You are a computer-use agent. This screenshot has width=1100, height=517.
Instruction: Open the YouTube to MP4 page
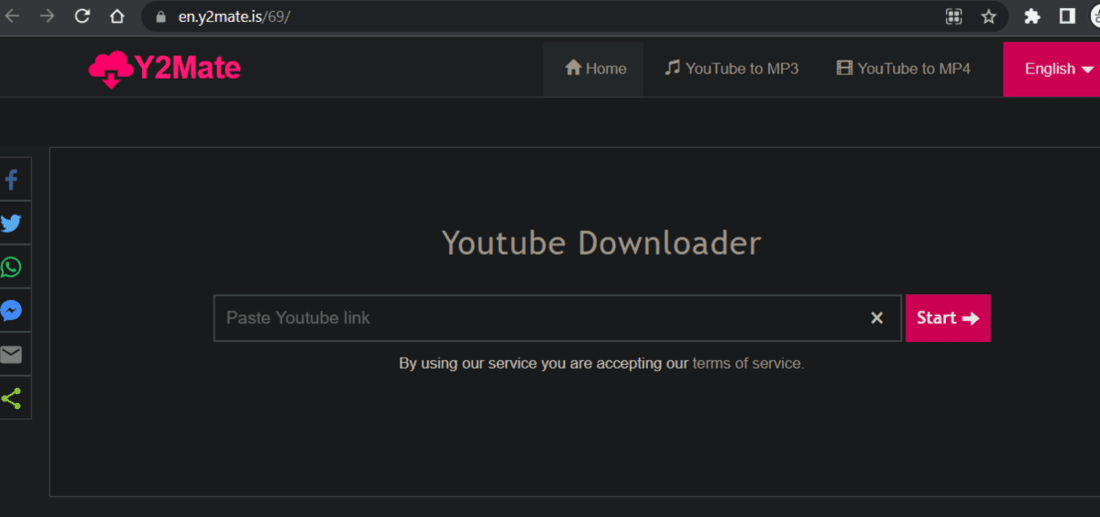[904, 69]
